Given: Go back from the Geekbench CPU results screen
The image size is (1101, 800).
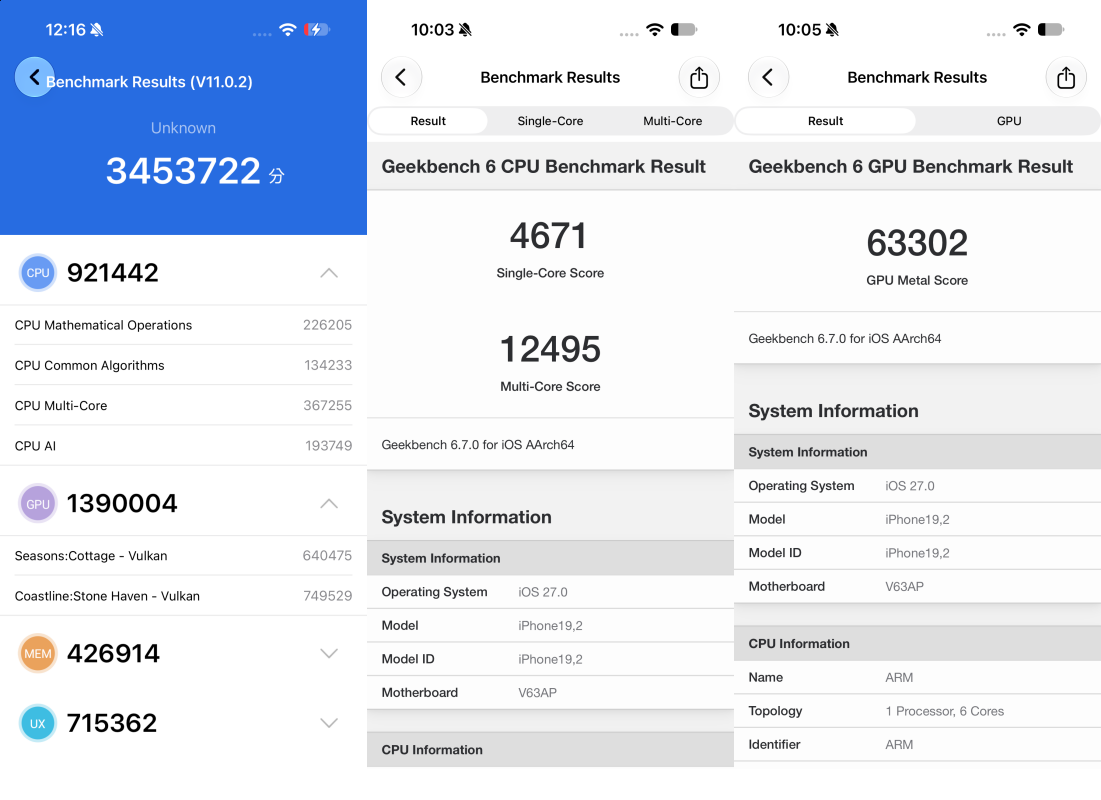Looking at the screenshot, I should pos(401,77).
